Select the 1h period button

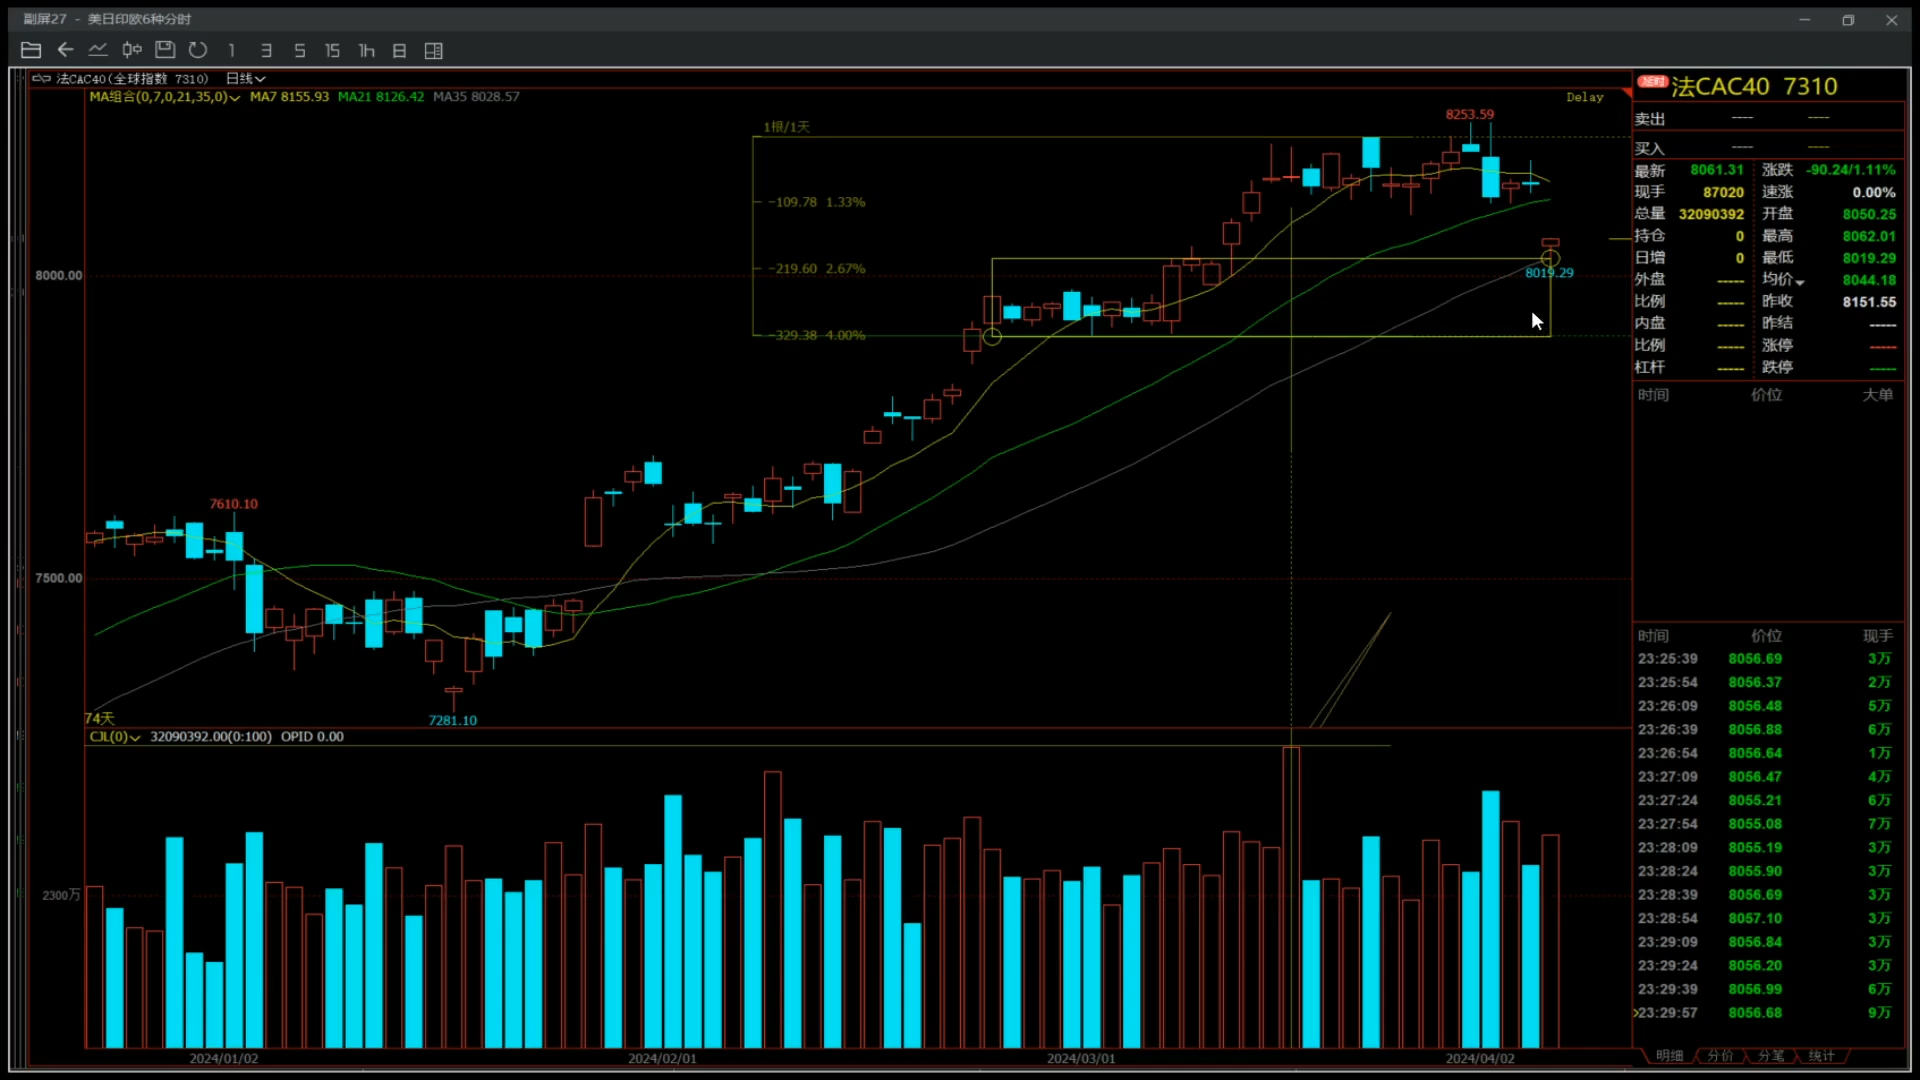pos(366,50)
